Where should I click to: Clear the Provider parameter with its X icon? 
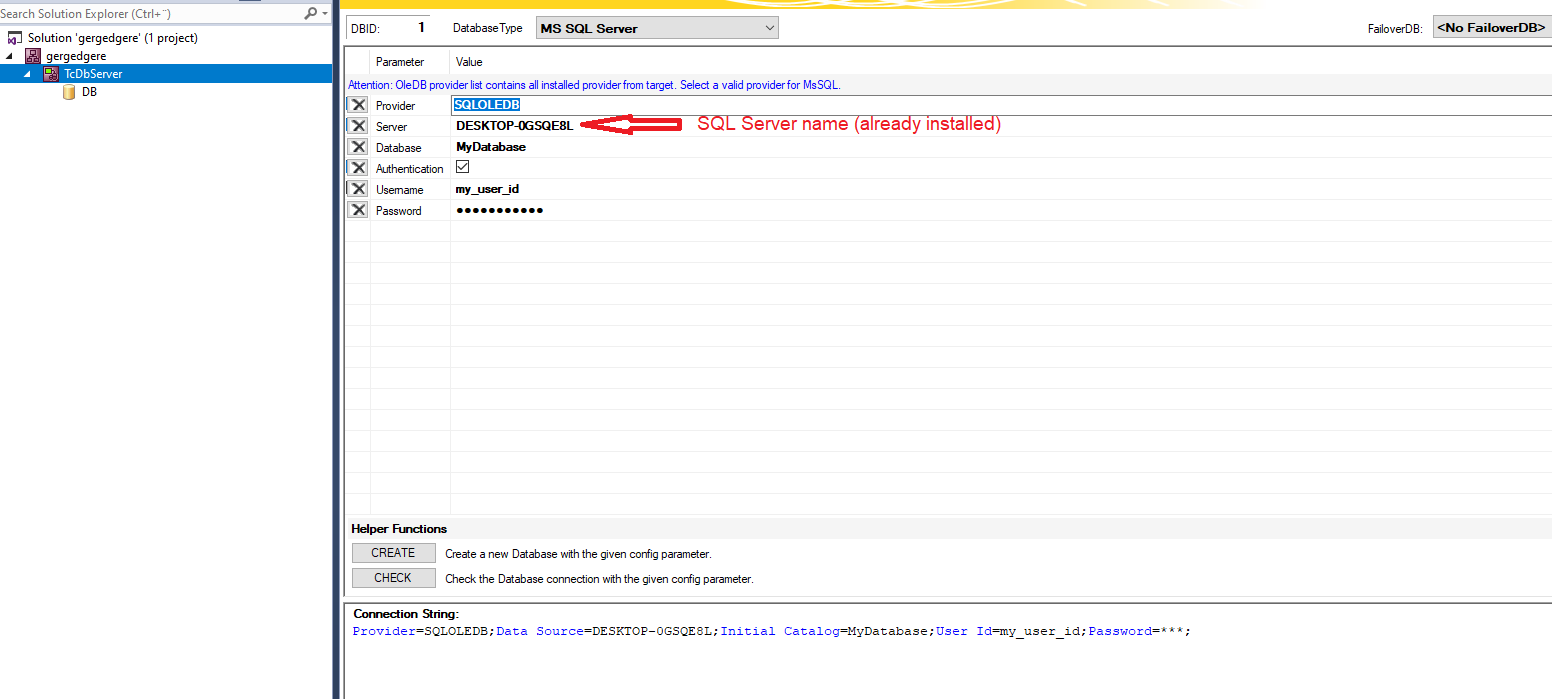[x=358, y=105]
